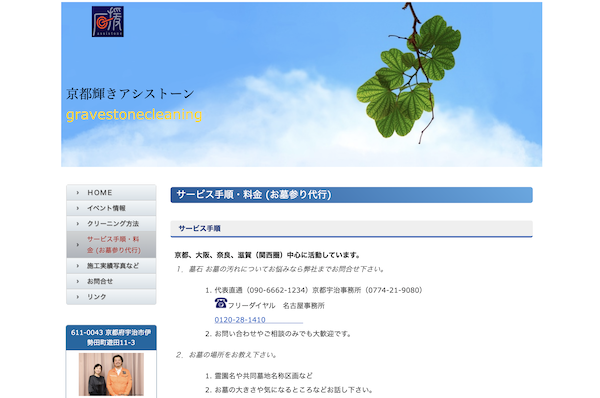Click the arrow icon beside クリーニング方法
The height and width of the screenshot is (398, 600).
pyautogui.click(x=78, y=223)
